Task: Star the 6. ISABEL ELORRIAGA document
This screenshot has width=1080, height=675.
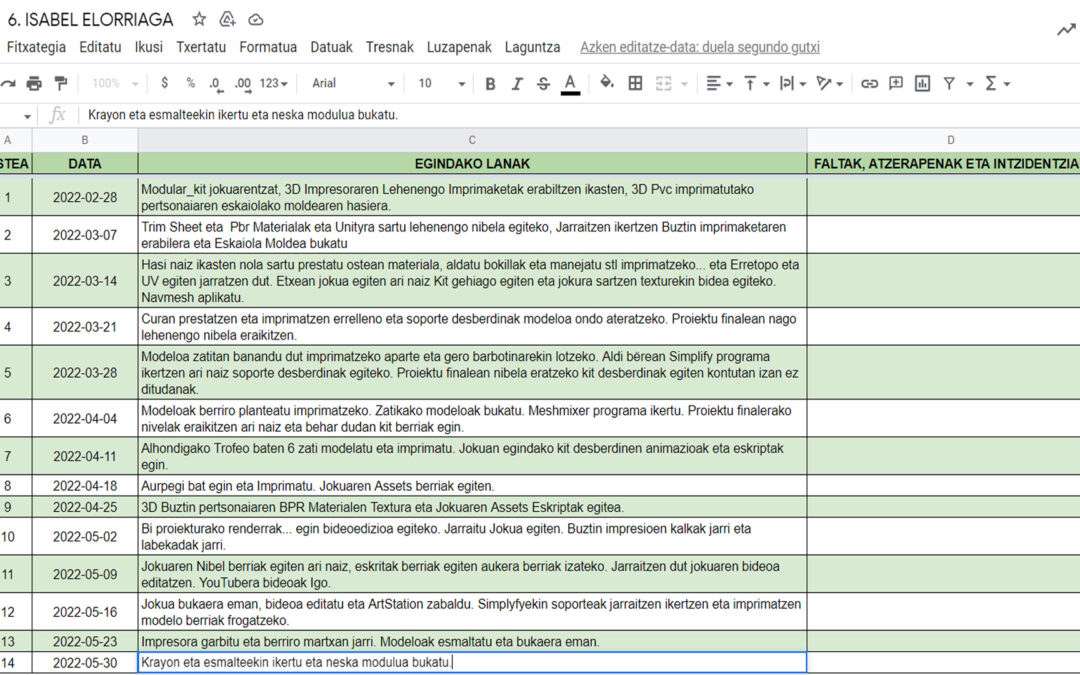Action: pos(199,19)
